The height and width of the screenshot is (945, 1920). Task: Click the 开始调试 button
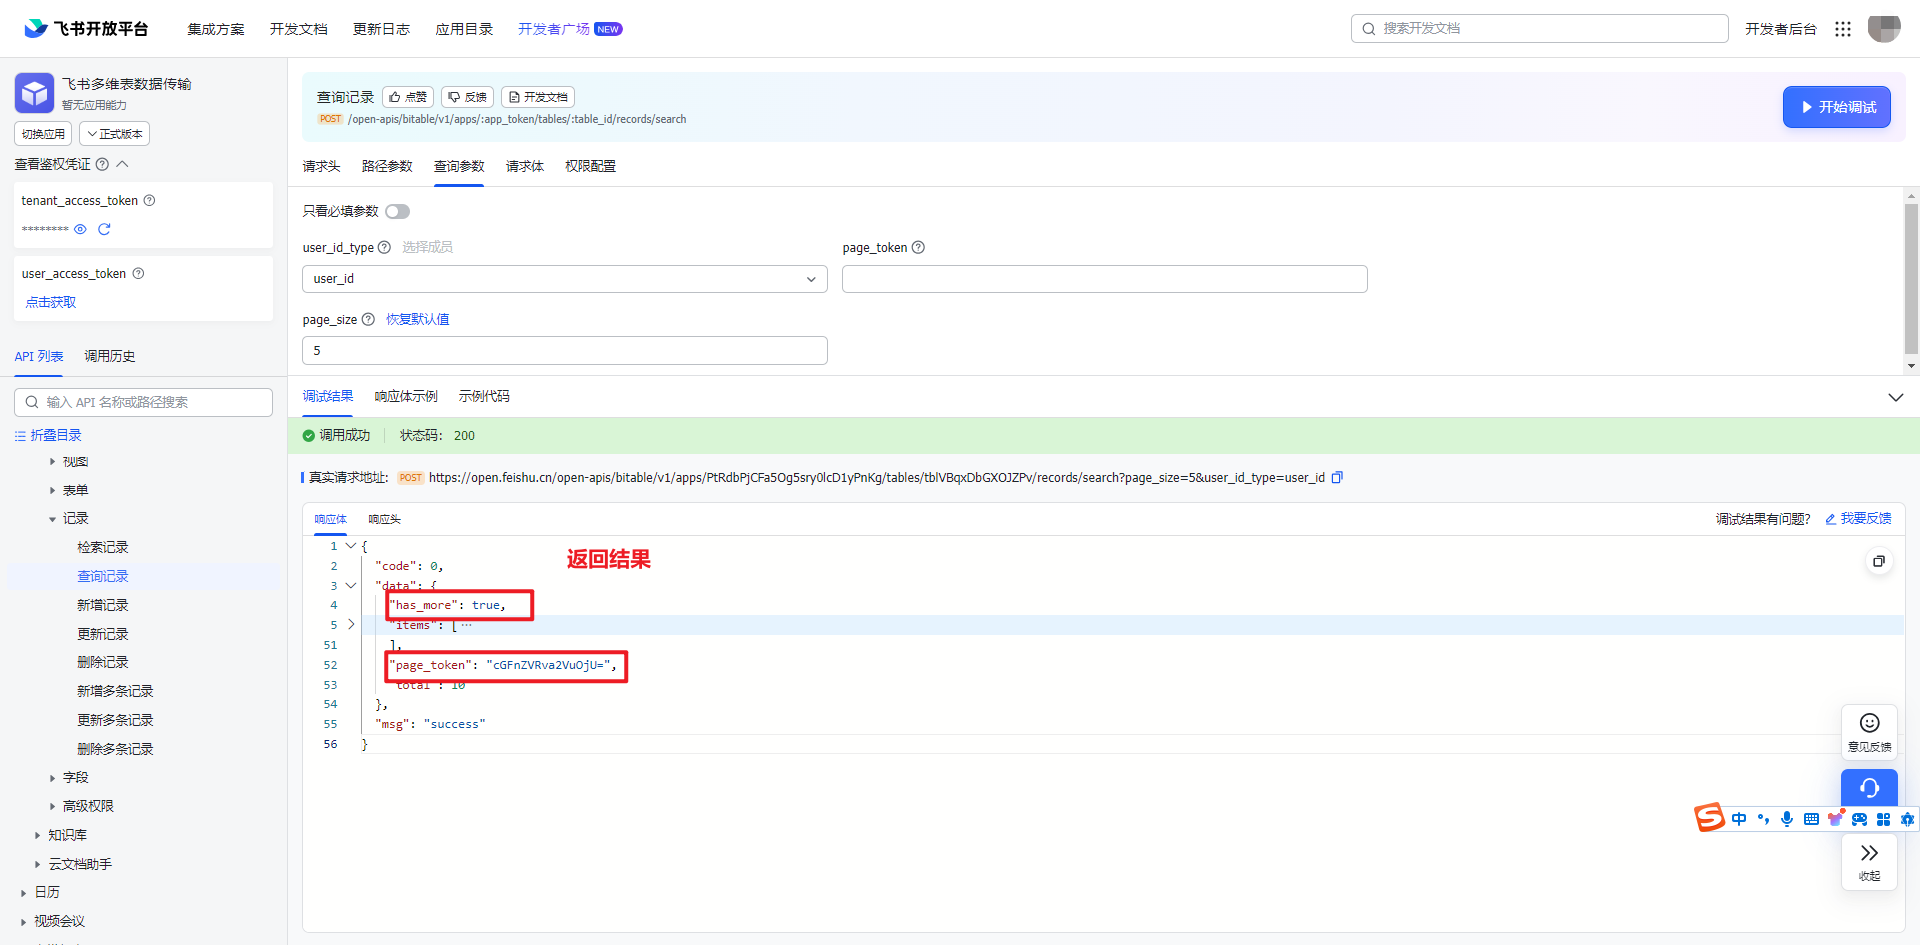tap(1836, 107)
